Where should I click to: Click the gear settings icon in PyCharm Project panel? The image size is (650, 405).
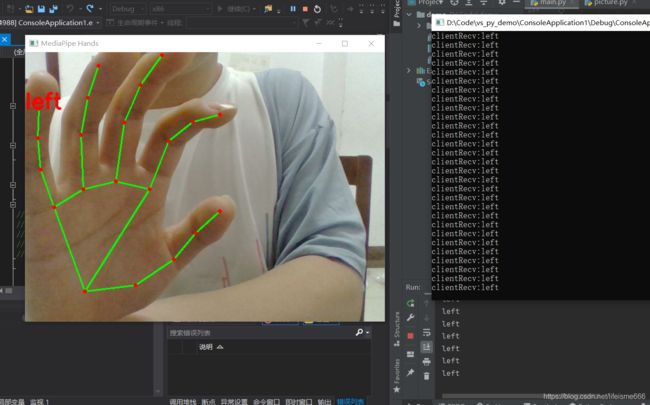(502, 2)
